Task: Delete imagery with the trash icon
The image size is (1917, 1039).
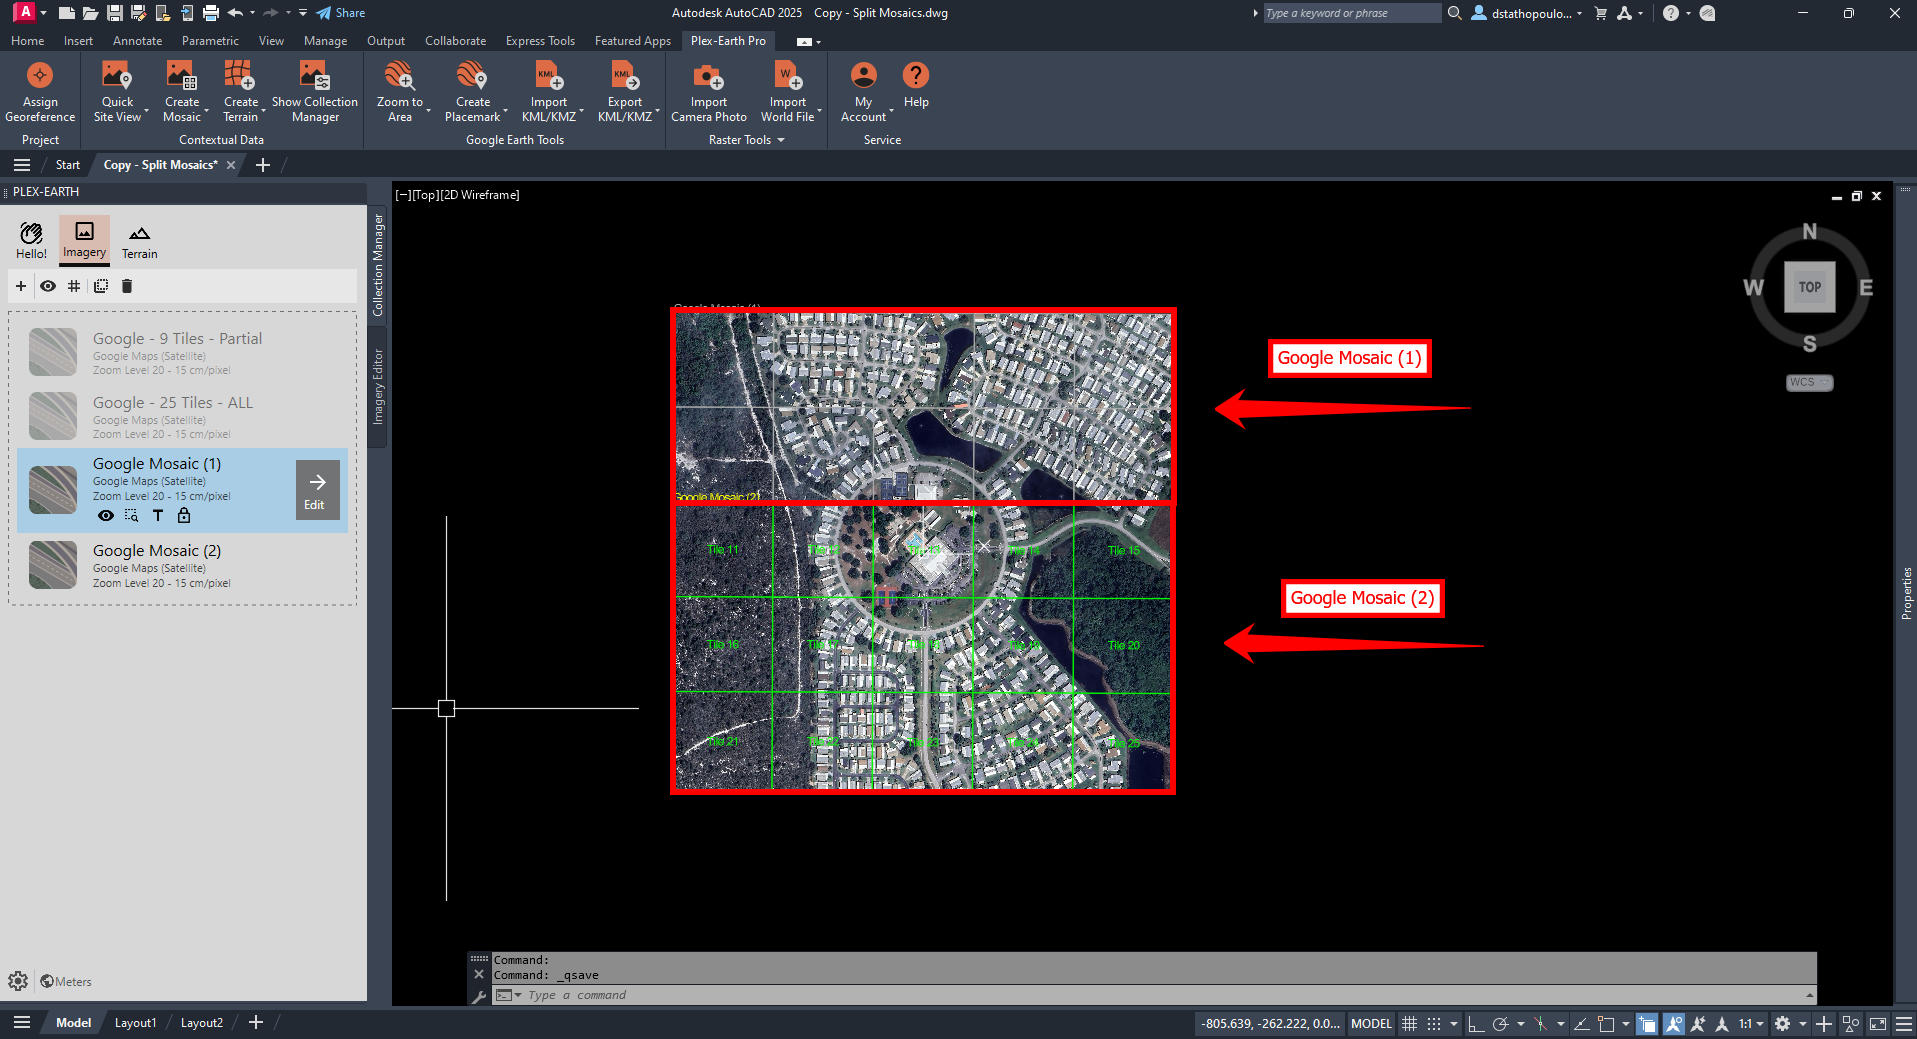Action: click(x=127, y=286)
